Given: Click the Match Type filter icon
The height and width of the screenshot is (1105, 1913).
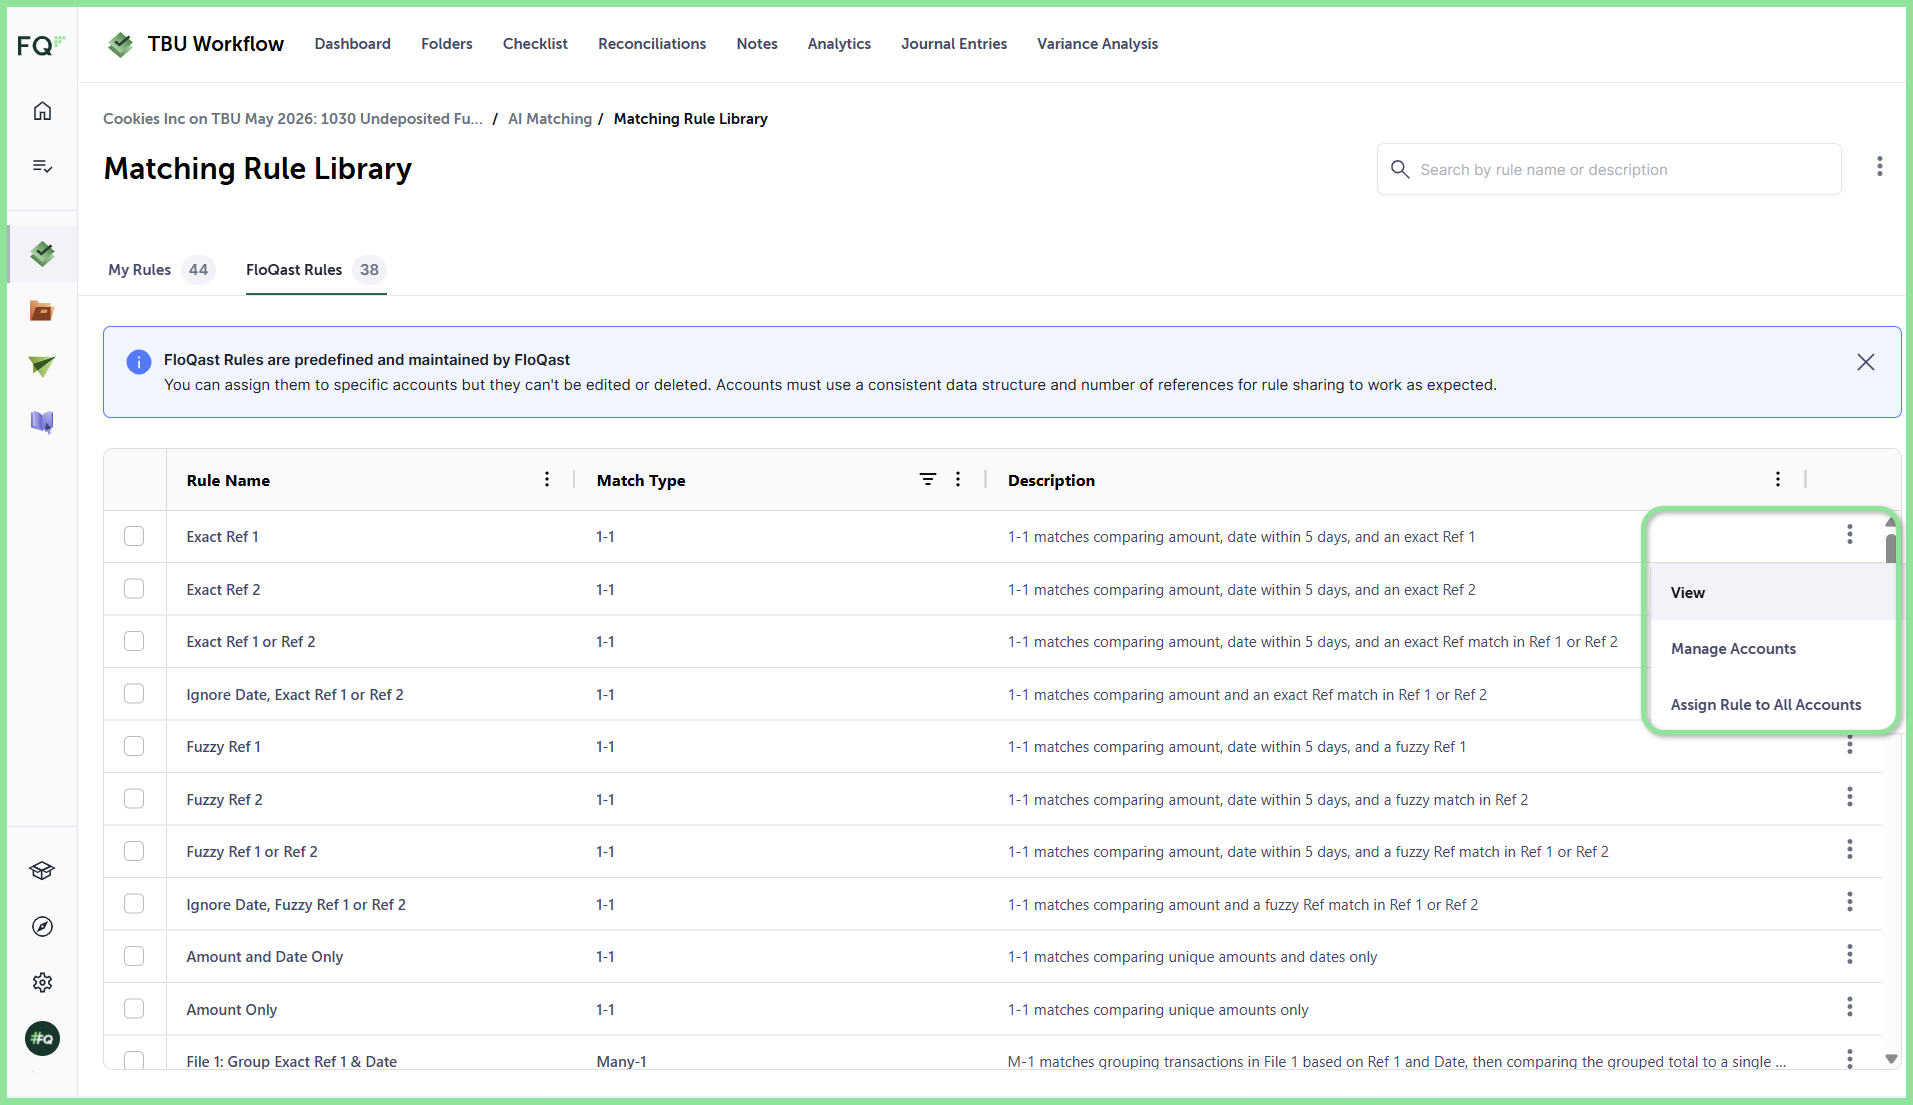Looking at the screenshot, I should 928,480.
